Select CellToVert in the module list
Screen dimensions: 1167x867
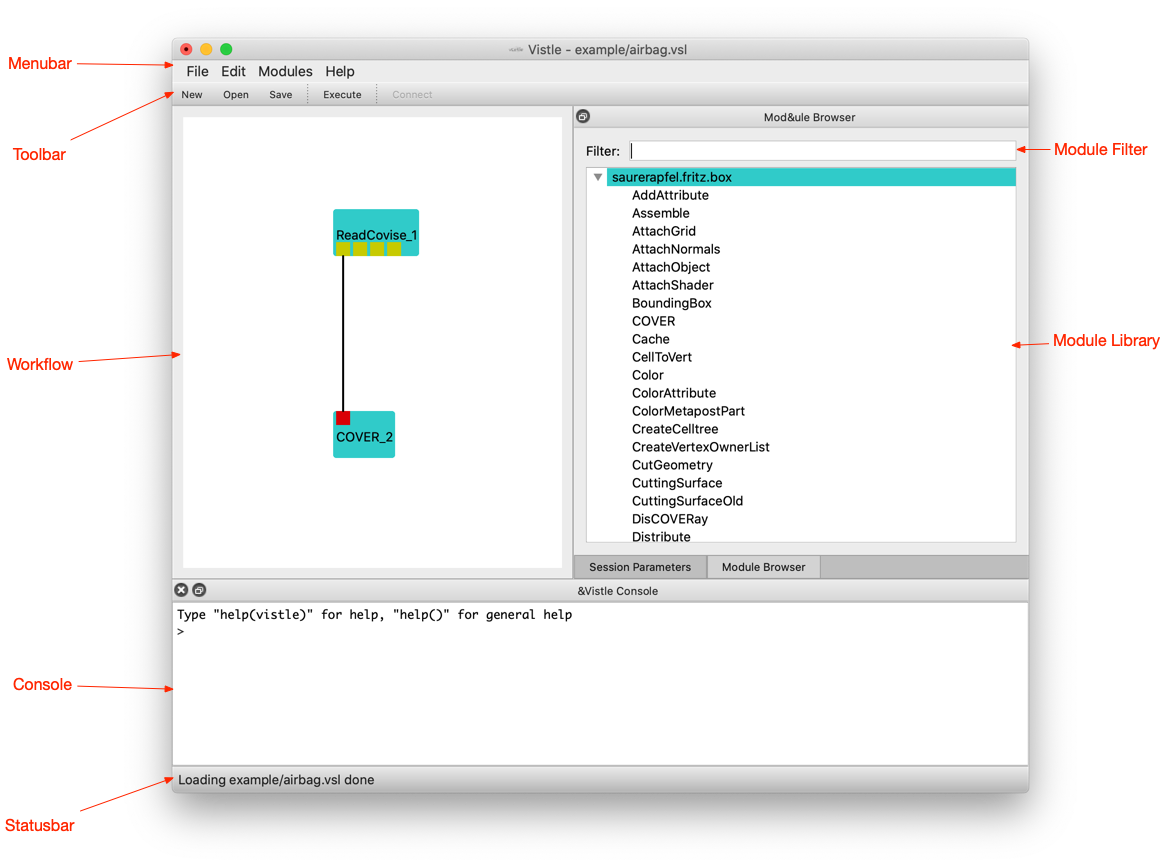pyautogui.click(x=662, y=356)
